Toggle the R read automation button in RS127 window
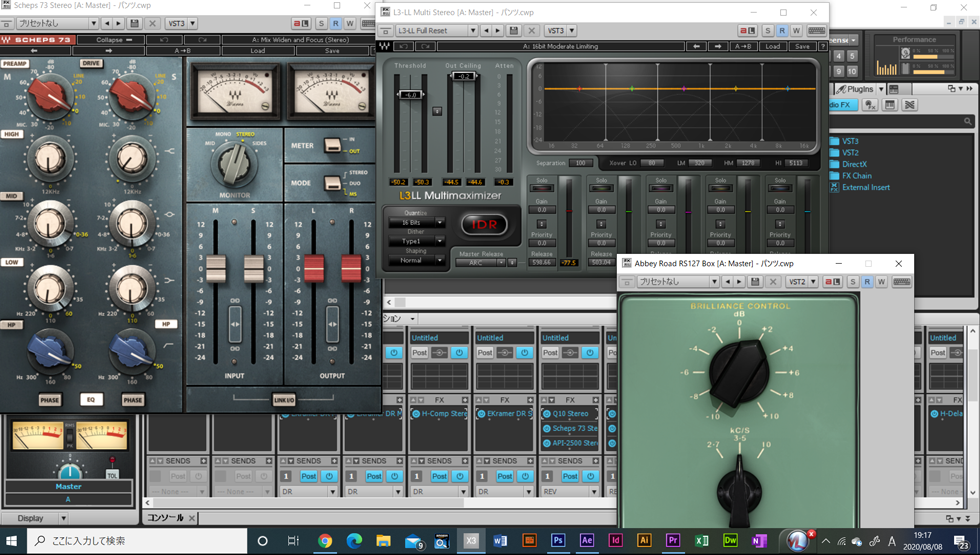 pos(867,282)
